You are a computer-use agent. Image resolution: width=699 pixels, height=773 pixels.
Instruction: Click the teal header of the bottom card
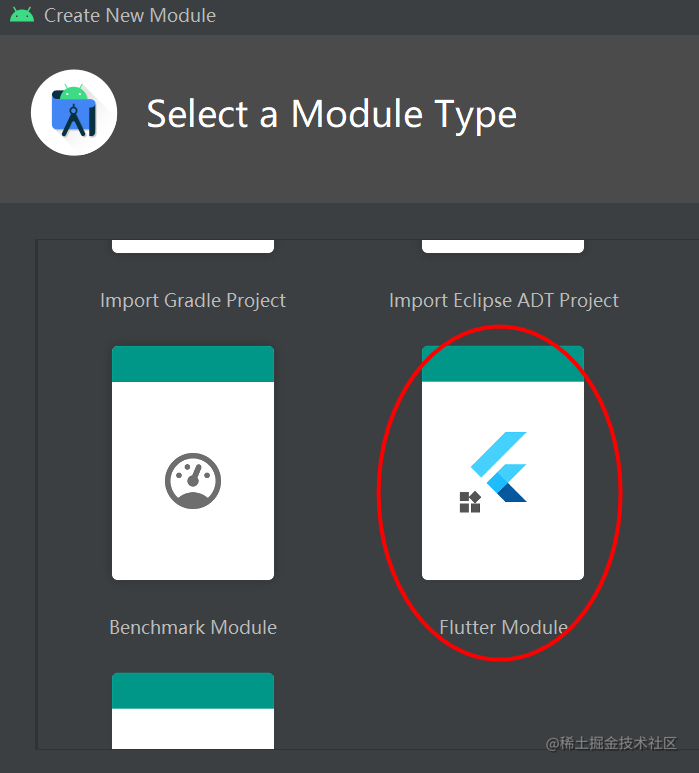pyautogui.click(x=193, y=691)
